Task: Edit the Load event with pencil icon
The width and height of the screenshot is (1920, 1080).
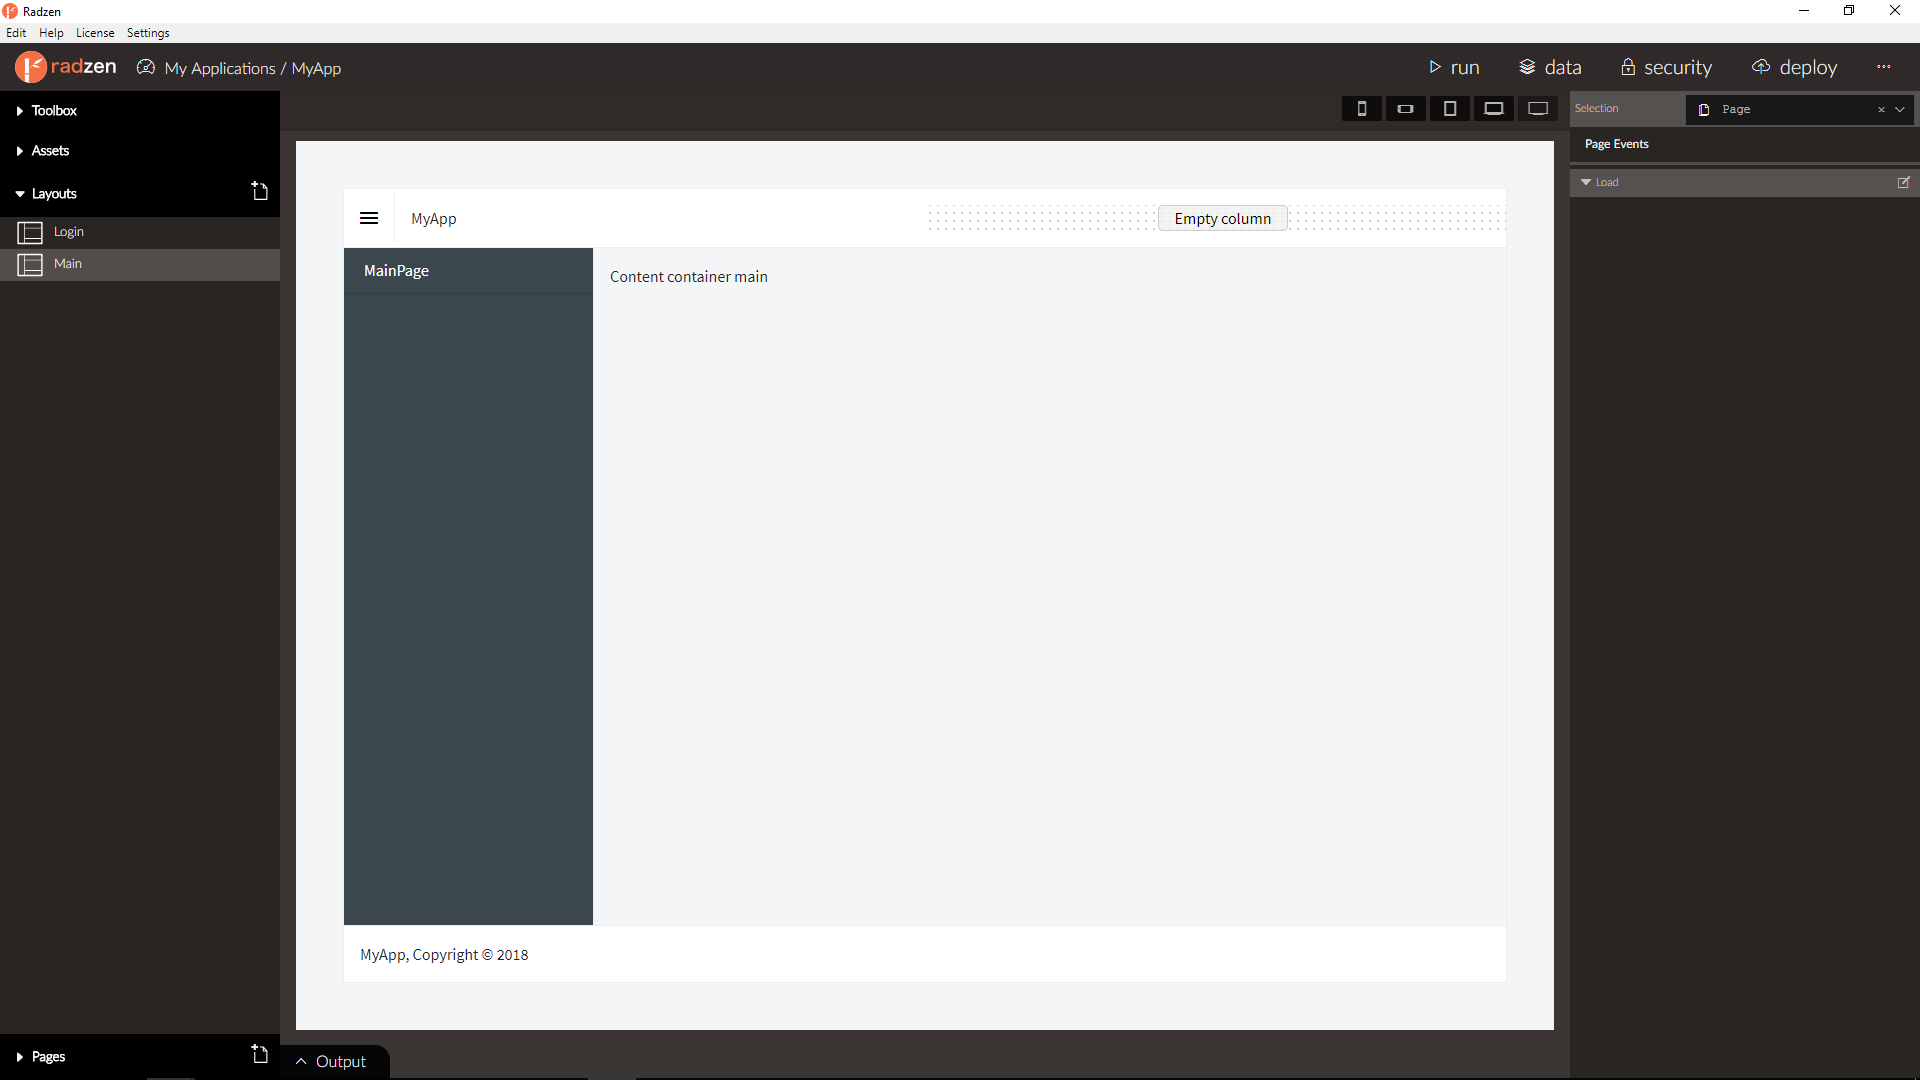Action: pos(1903,182)
